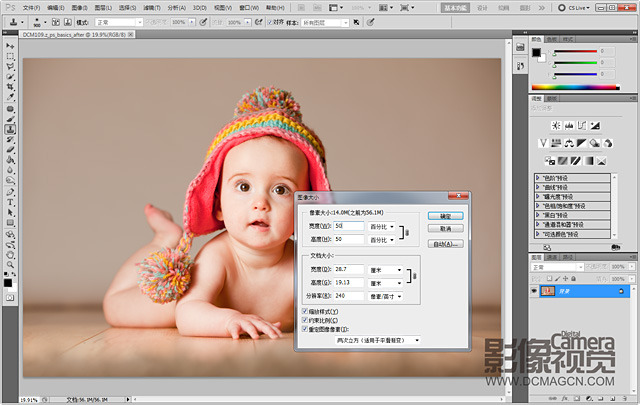This screenshot has width=640, height=405.
Task: Select the Rectangular Marquee tool
Action: point(10,54)
